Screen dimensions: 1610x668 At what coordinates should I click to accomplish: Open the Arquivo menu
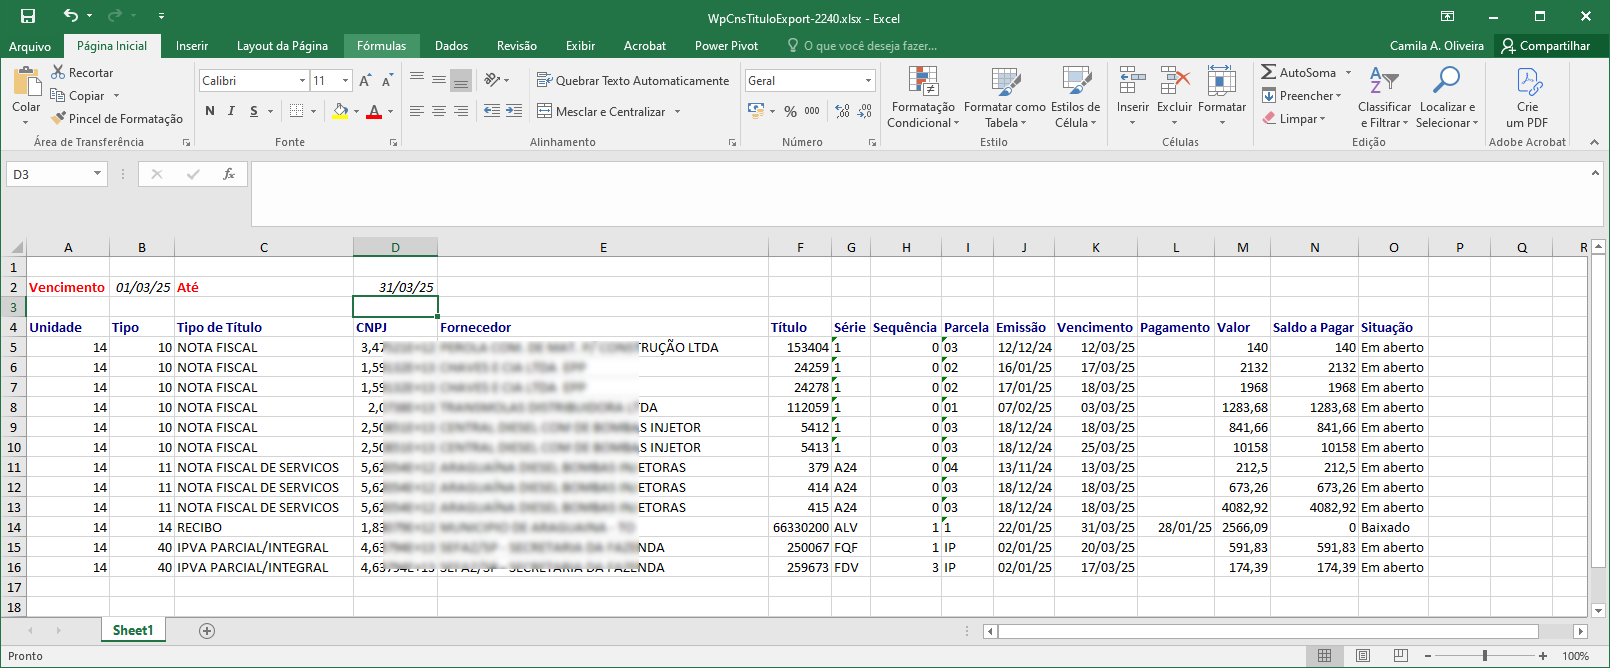pyautogui.click(x=30, y=46)
